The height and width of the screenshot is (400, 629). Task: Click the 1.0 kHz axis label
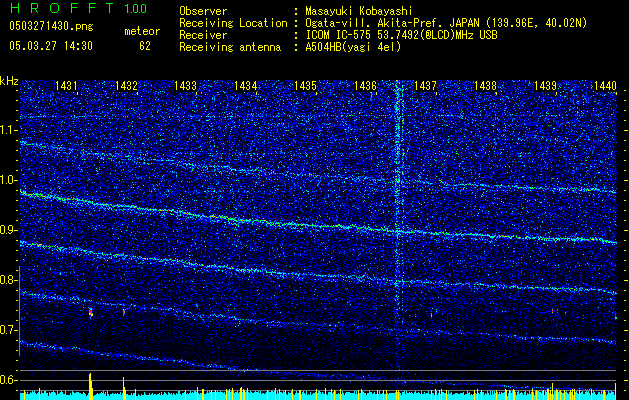[x=9, y=180]
